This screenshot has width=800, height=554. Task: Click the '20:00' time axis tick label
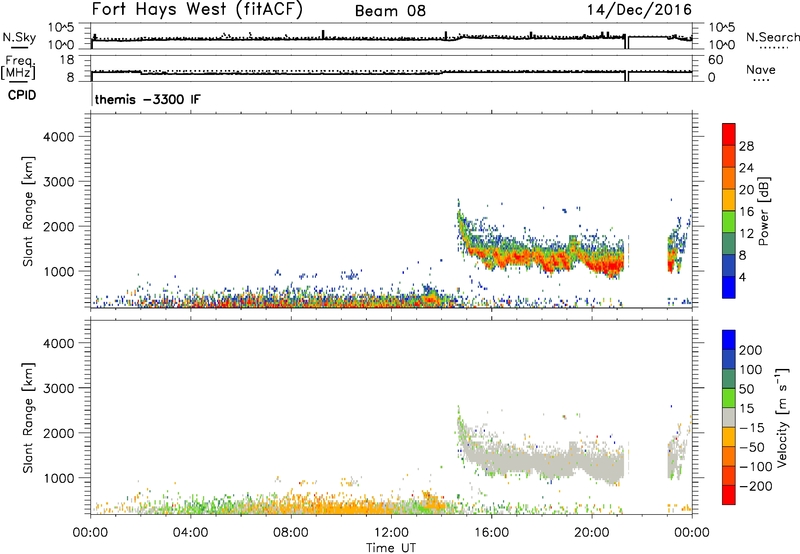coord(591,533)
